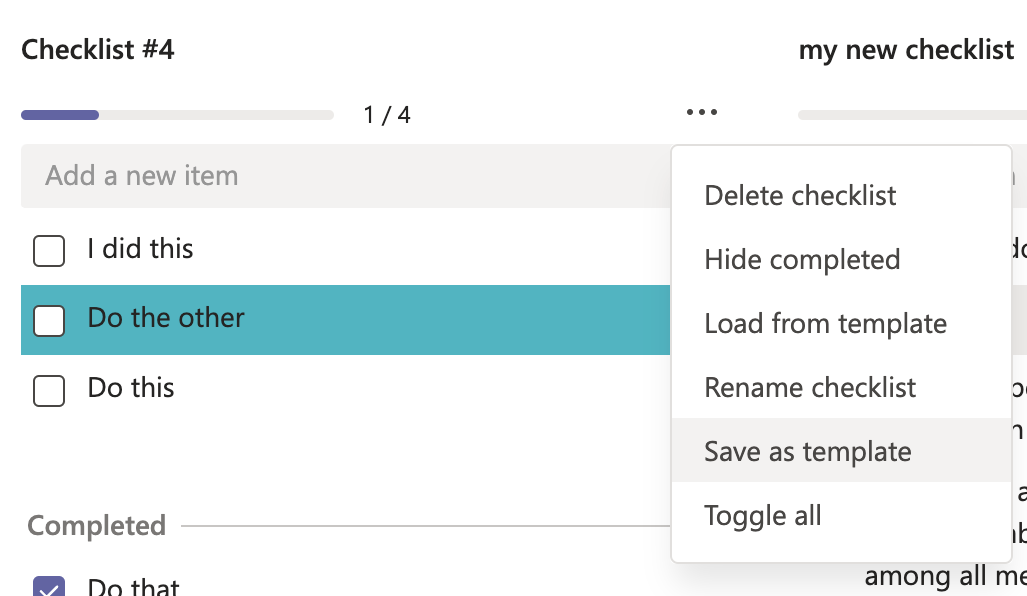The width and height of the screenshot is (1027, 596).
Task: Click the "Checklist #4" title
Action: coord(97,49)
